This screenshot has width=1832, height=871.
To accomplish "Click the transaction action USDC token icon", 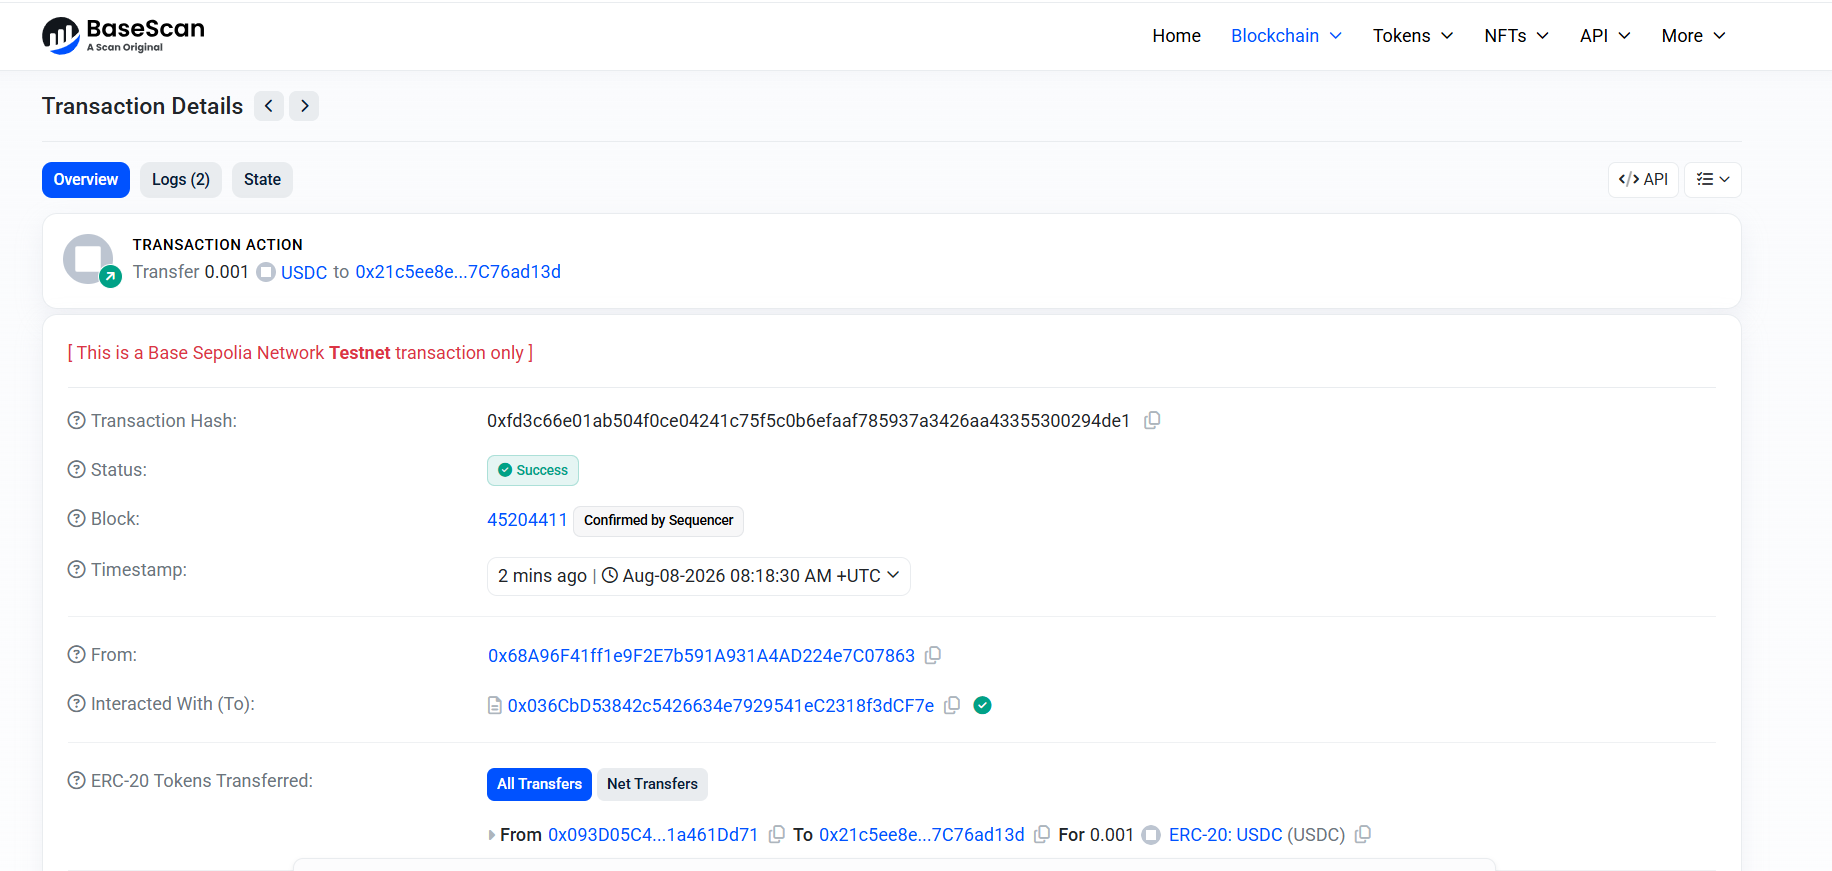I will click(x=266, y=272).
